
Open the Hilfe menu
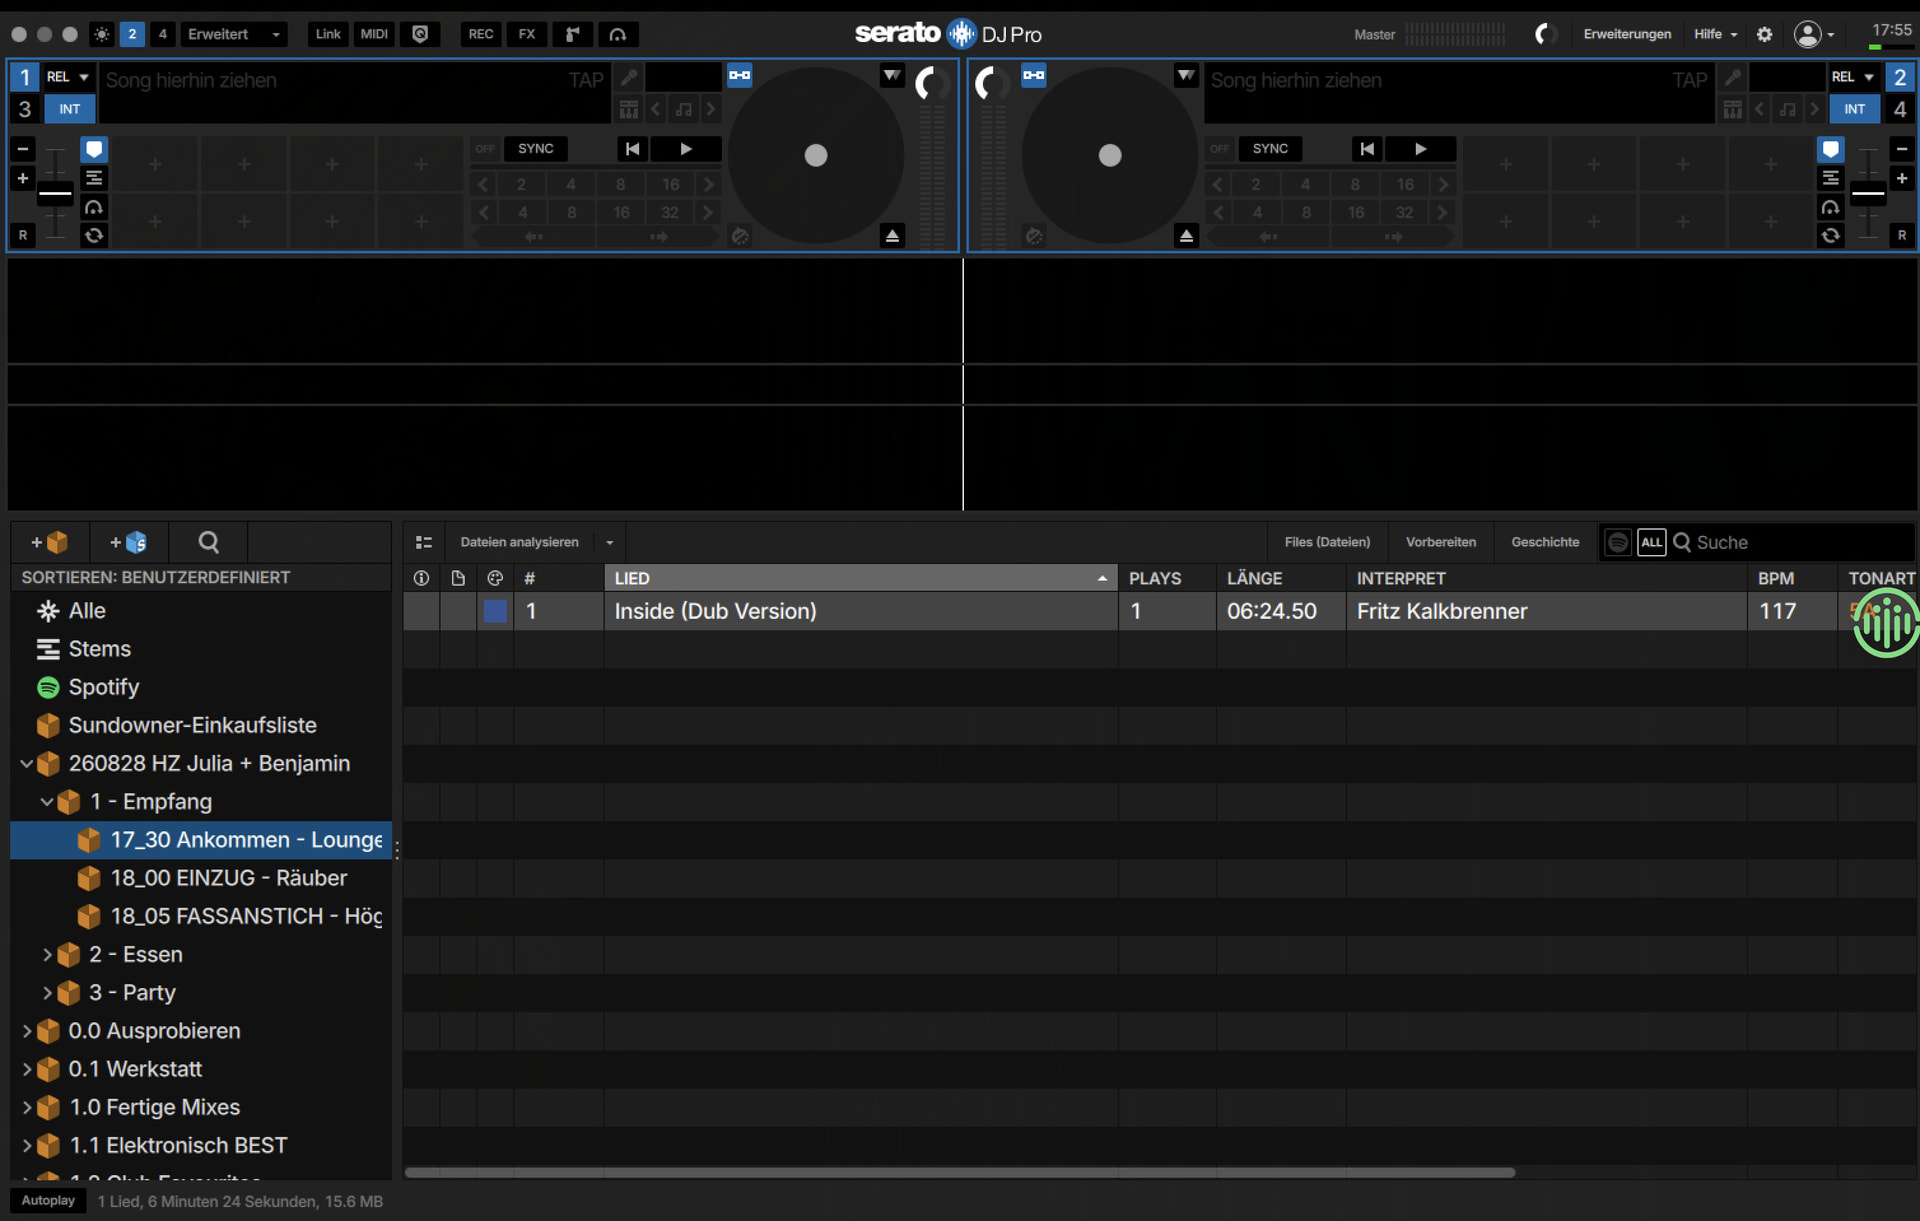(x=1715, y=34)
